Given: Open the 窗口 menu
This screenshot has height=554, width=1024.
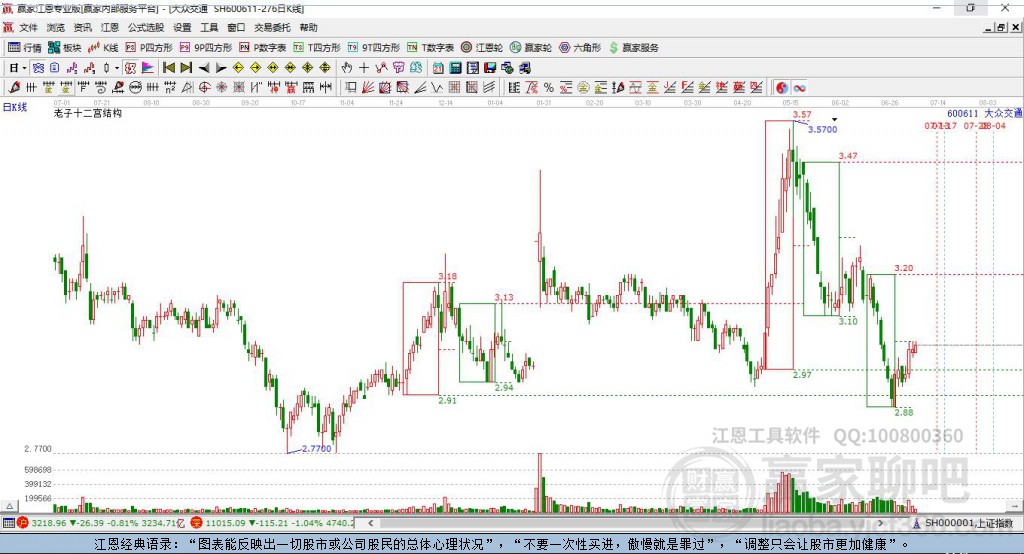Looking at the screenshot, I should pos(236,27).
